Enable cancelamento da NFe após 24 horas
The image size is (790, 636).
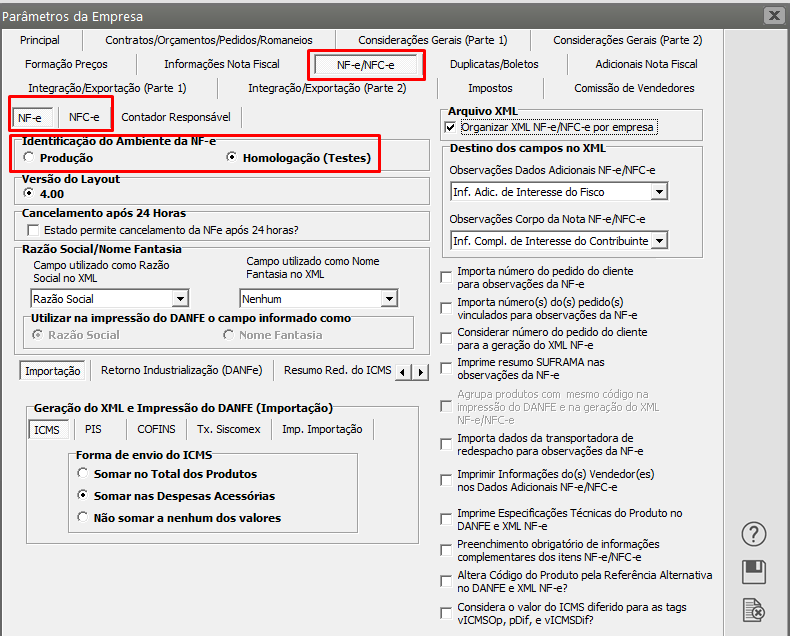pyautogui.click(x=33, y=230)
